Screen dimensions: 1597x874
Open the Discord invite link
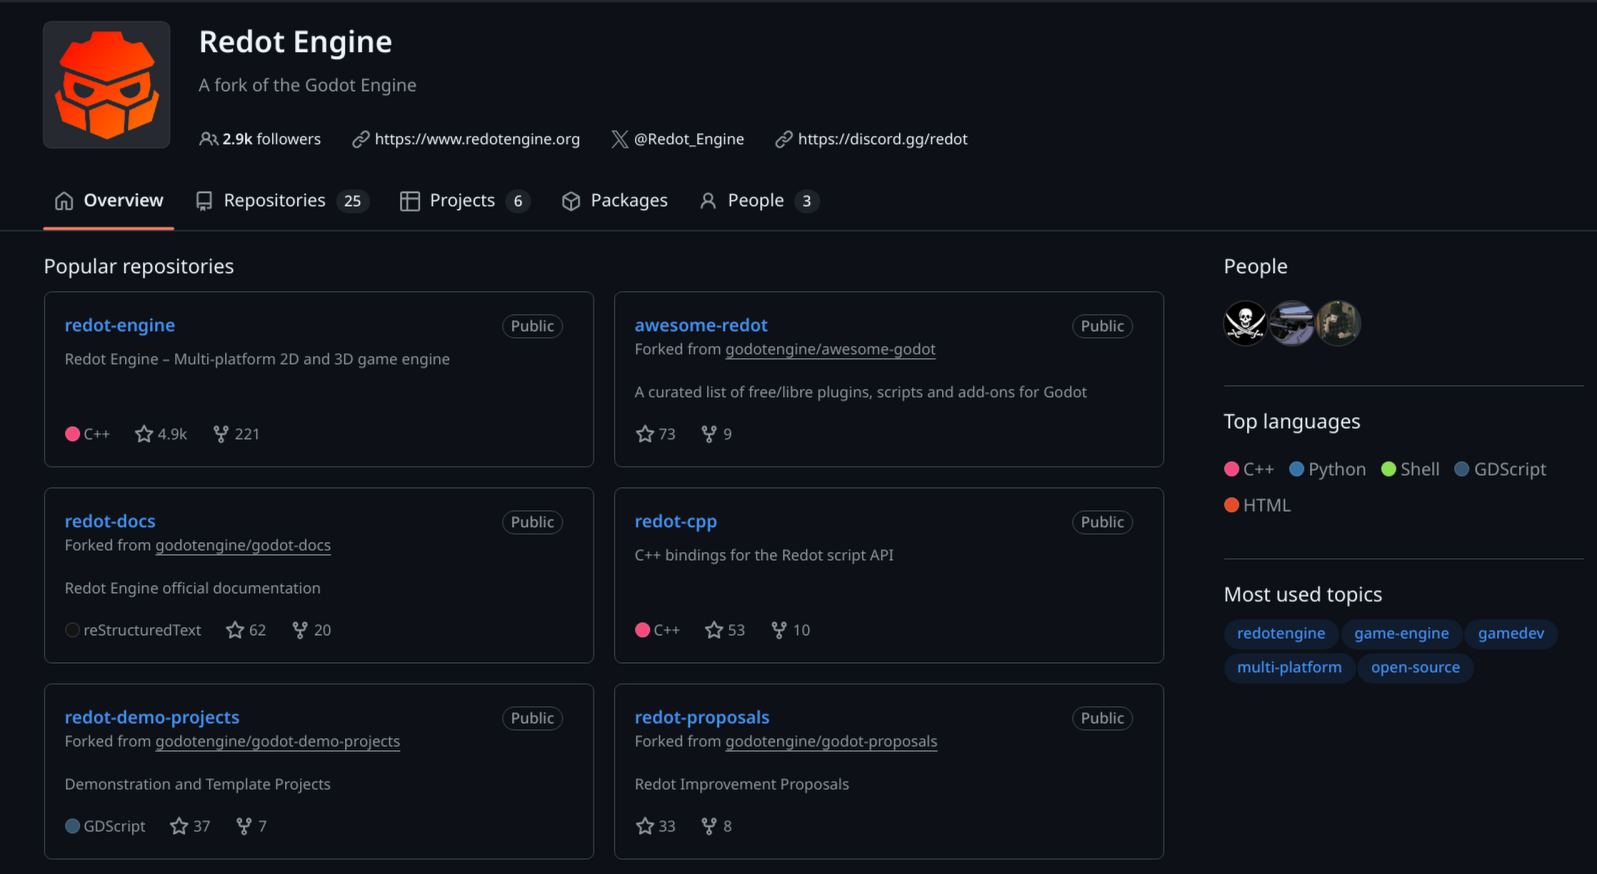click(882, 139)
